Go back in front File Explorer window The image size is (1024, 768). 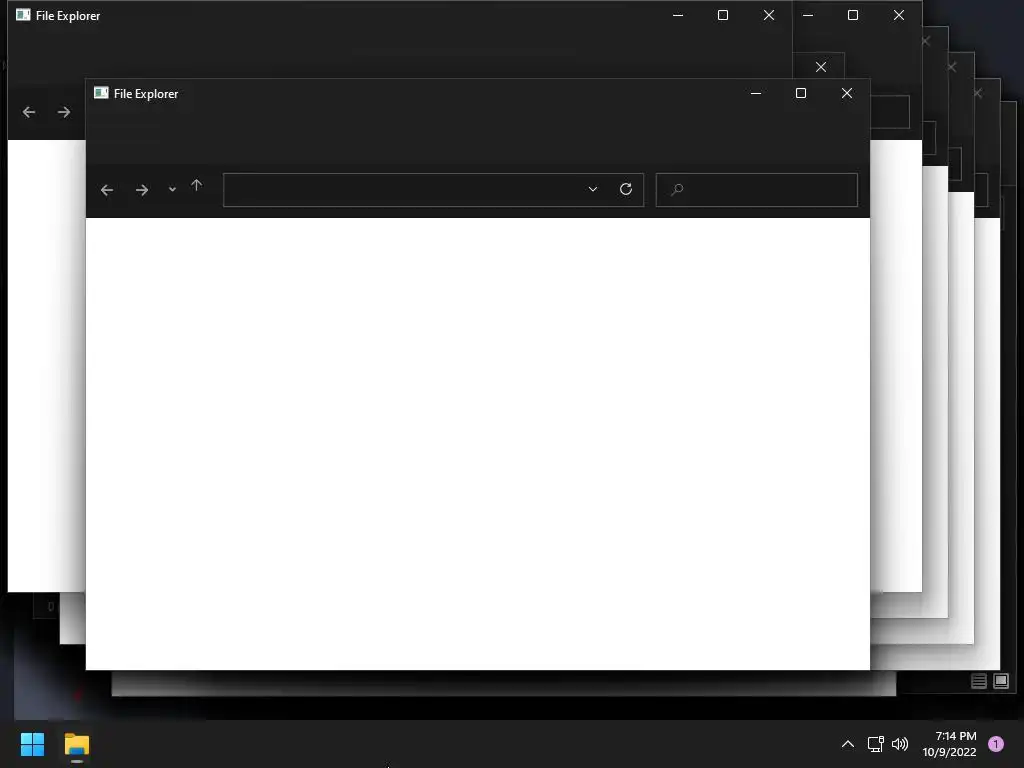(107, 190)
